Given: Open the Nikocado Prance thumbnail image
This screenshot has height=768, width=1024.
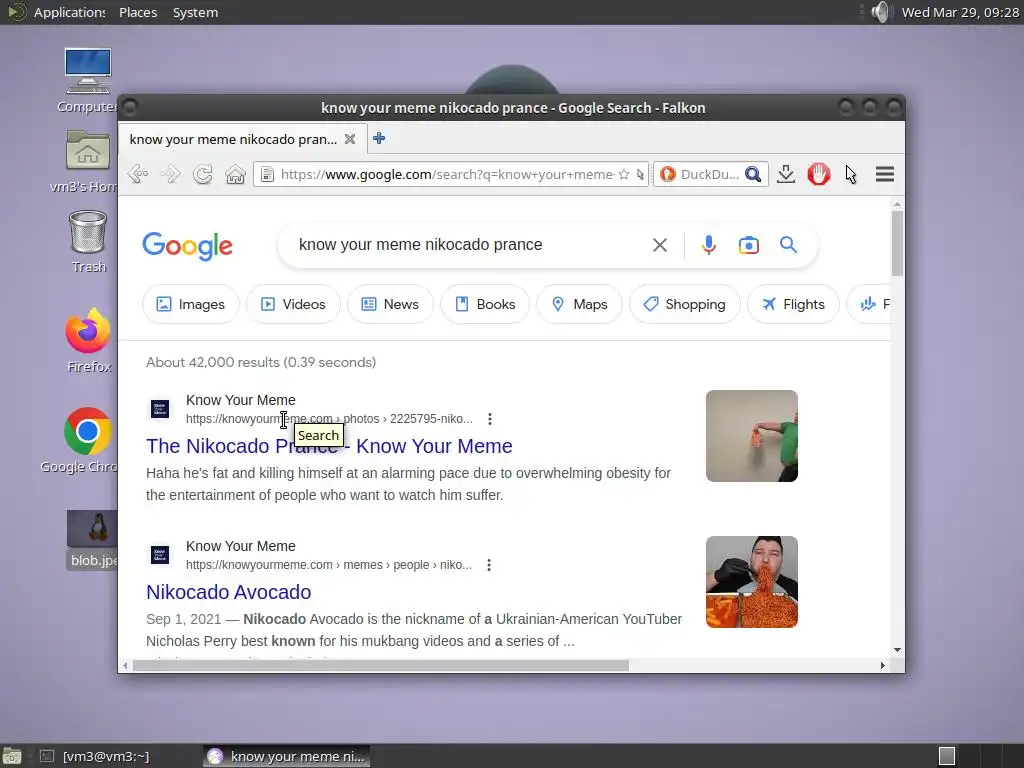Looking at the screenshot, I should click(752, 436).
